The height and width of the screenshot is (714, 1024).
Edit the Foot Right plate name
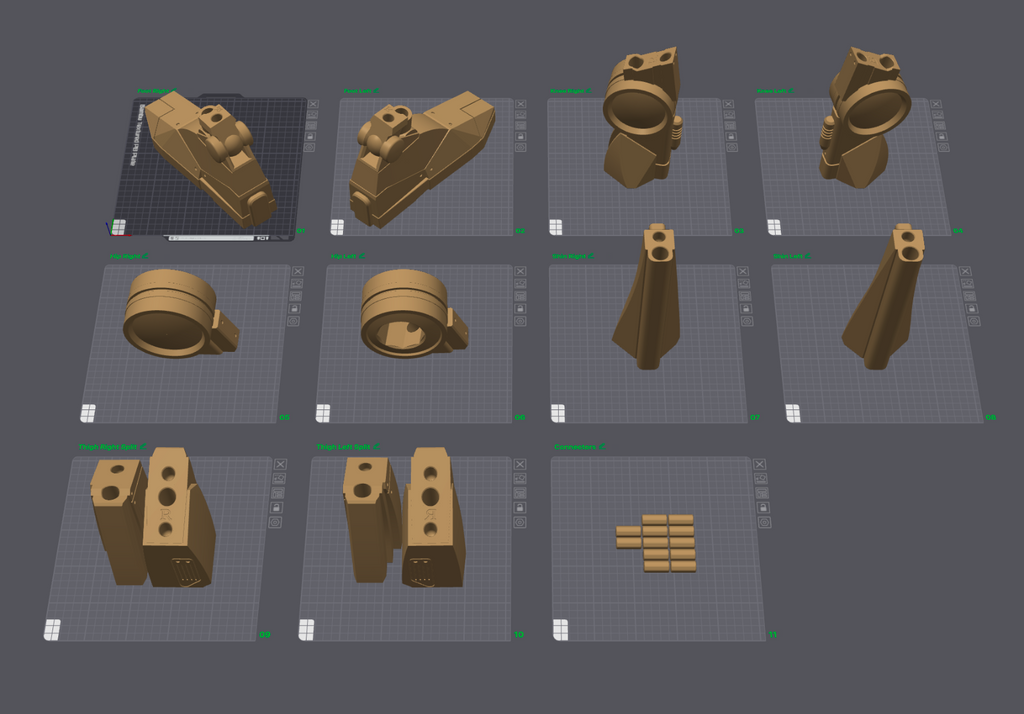point(174,91)
